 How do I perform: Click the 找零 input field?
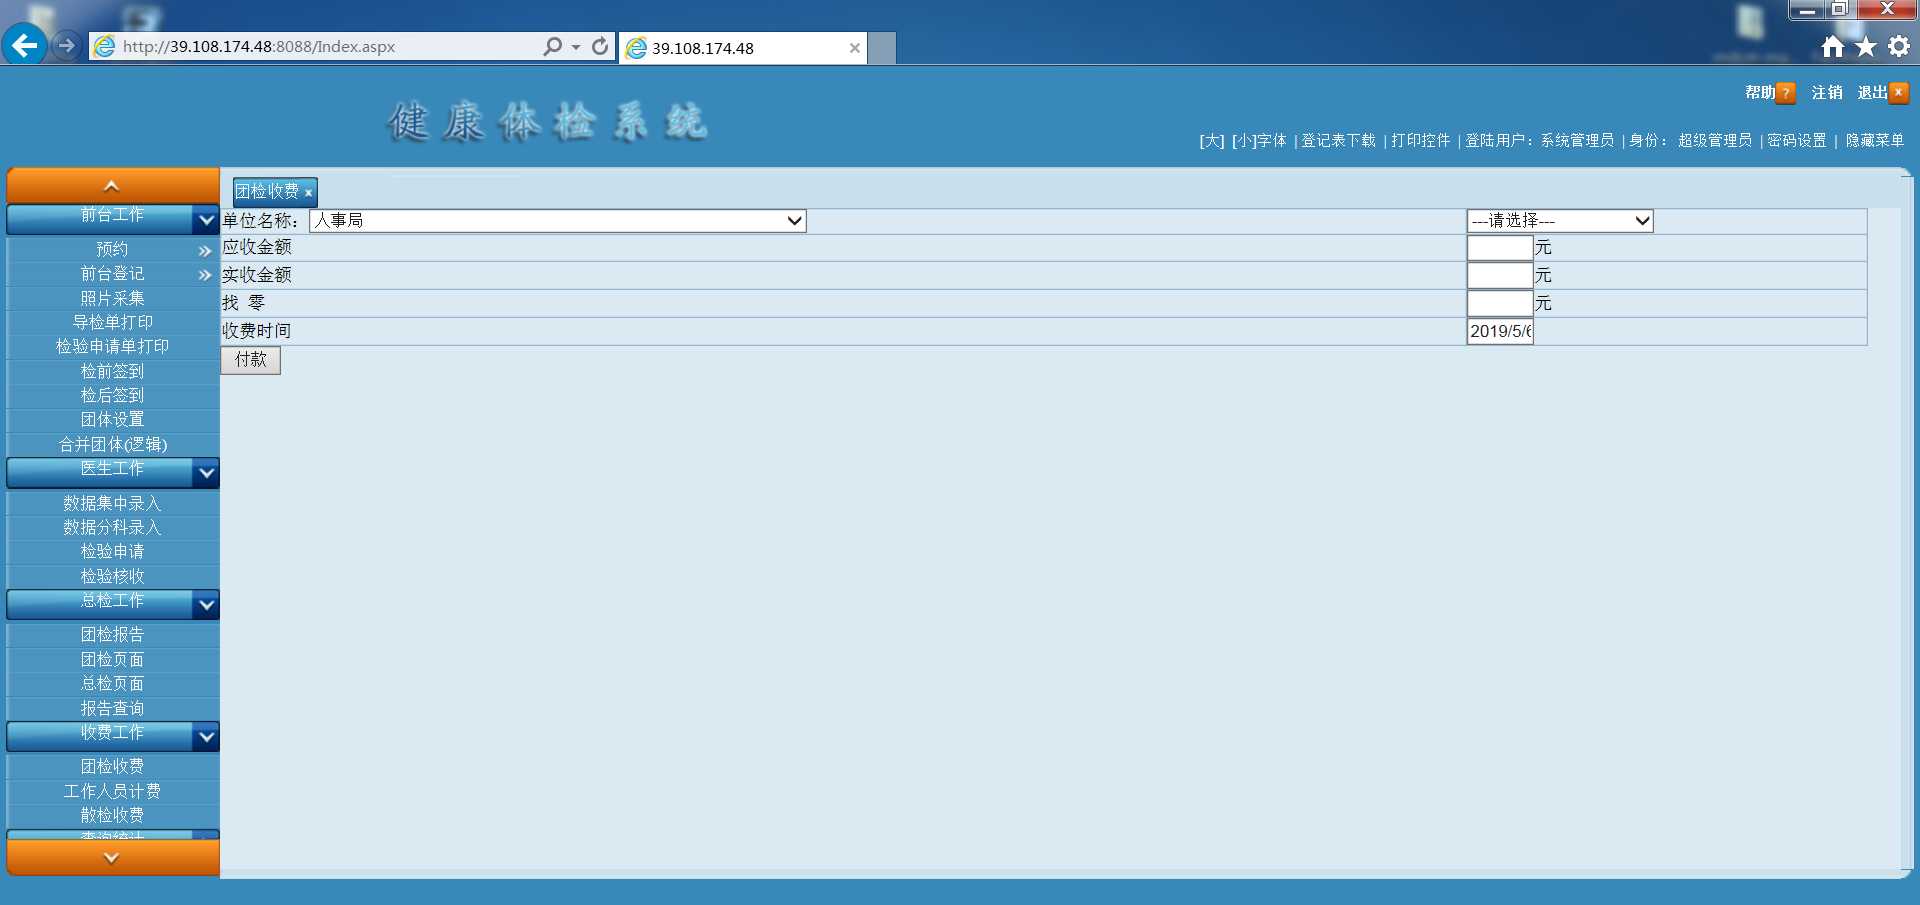point(1500,303)
